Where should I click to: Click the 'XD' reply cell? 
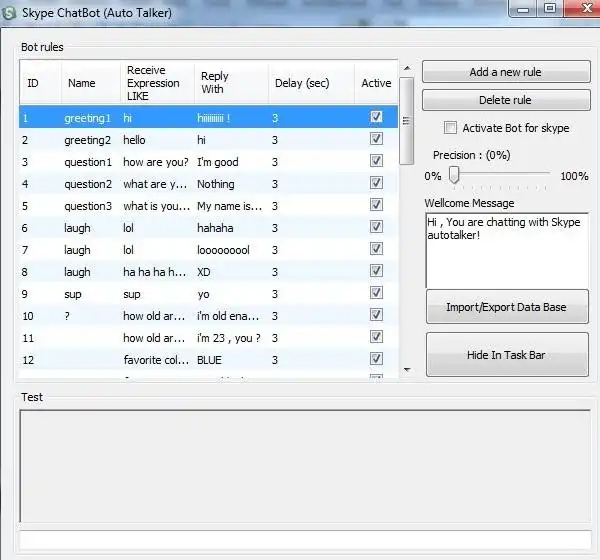[x=204, y=272]
